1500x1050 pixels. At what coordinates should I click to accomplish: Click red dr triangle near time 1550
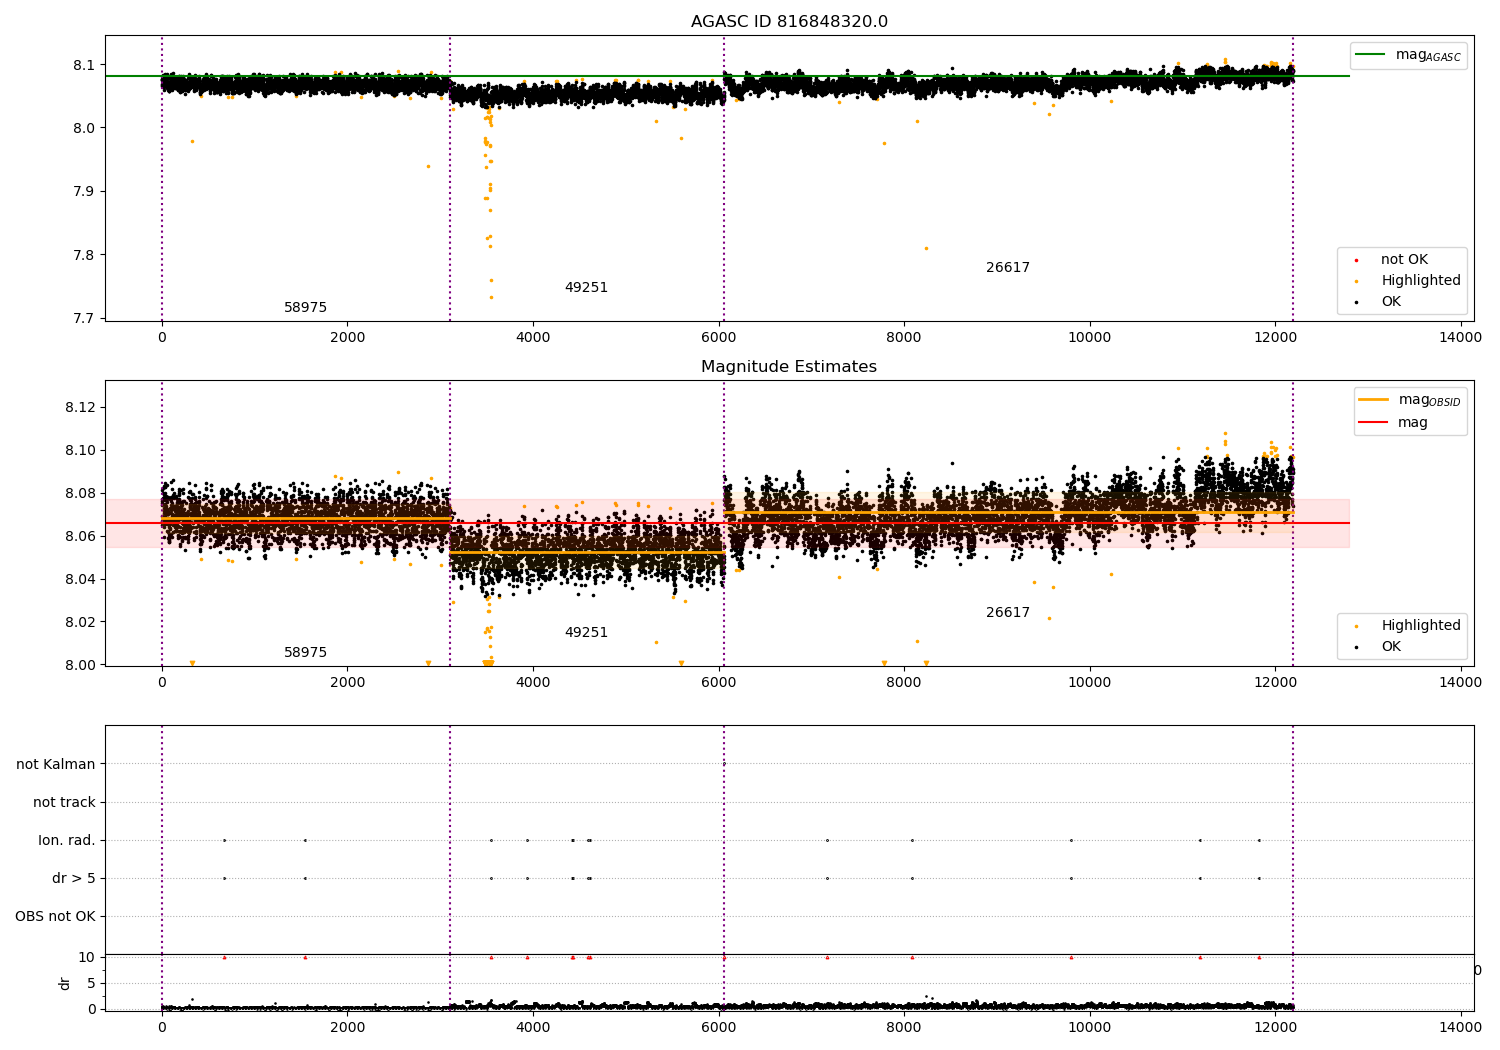[x=305, y=957]
